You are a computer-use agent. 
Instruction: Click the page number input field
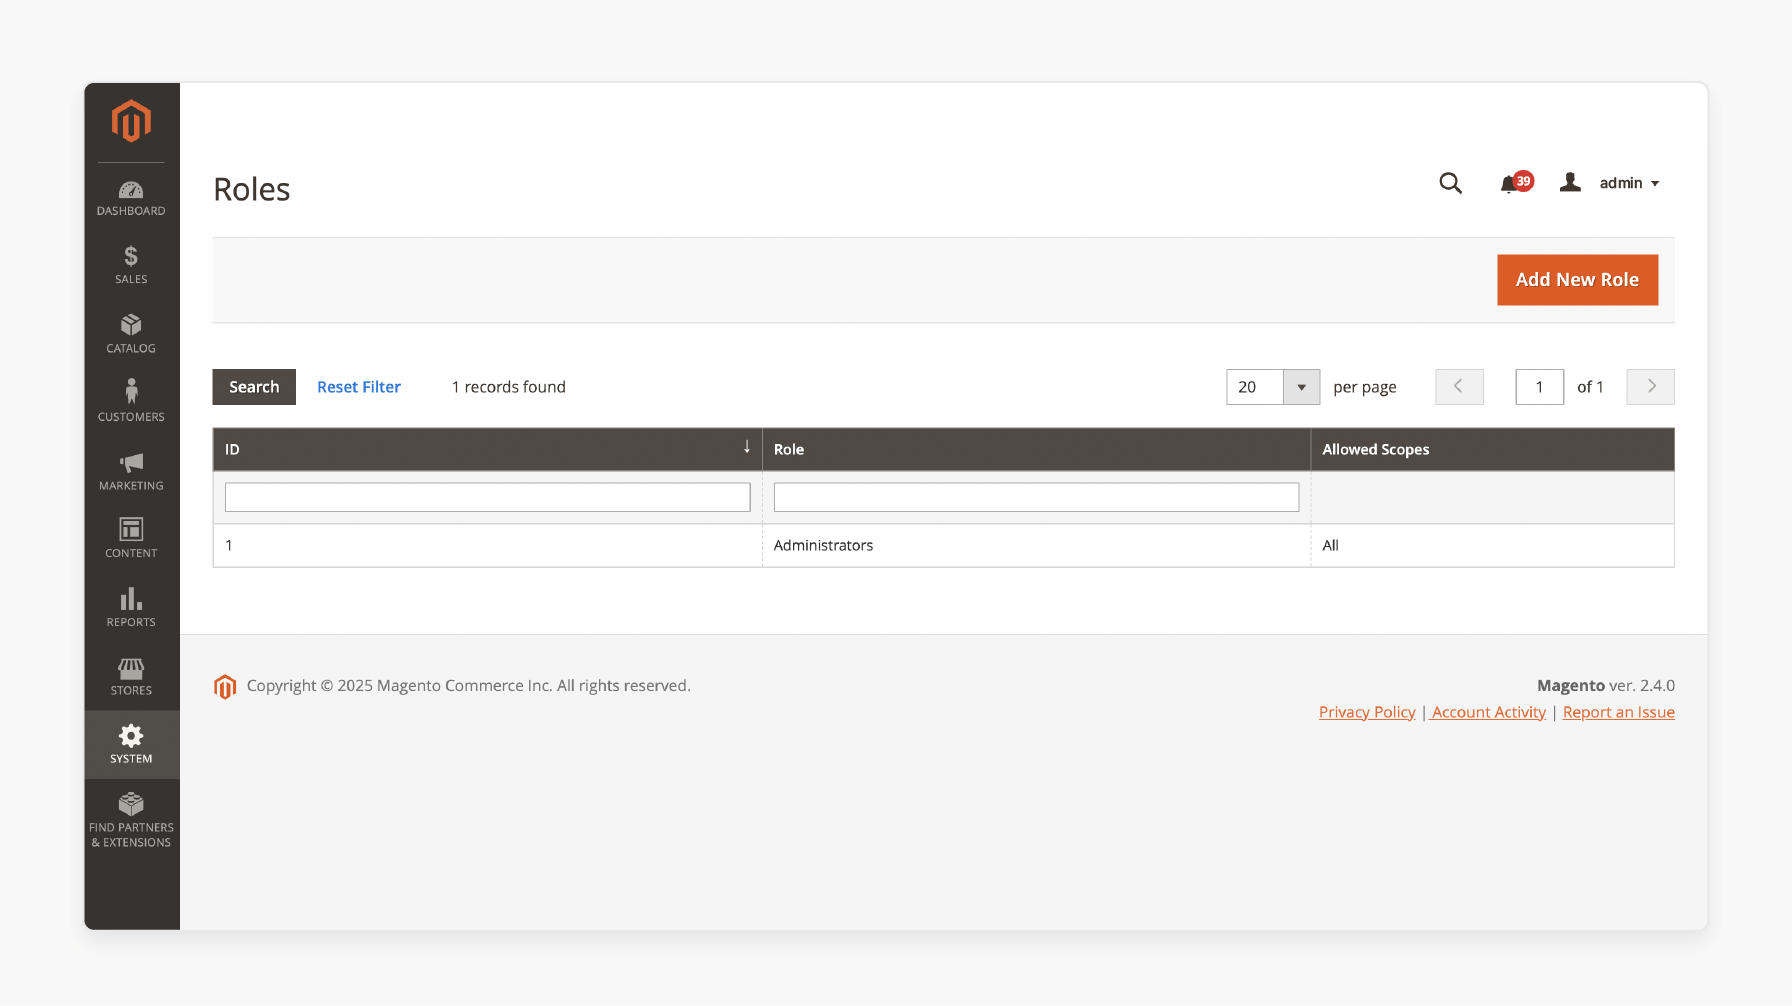(x=1540, y=387)
